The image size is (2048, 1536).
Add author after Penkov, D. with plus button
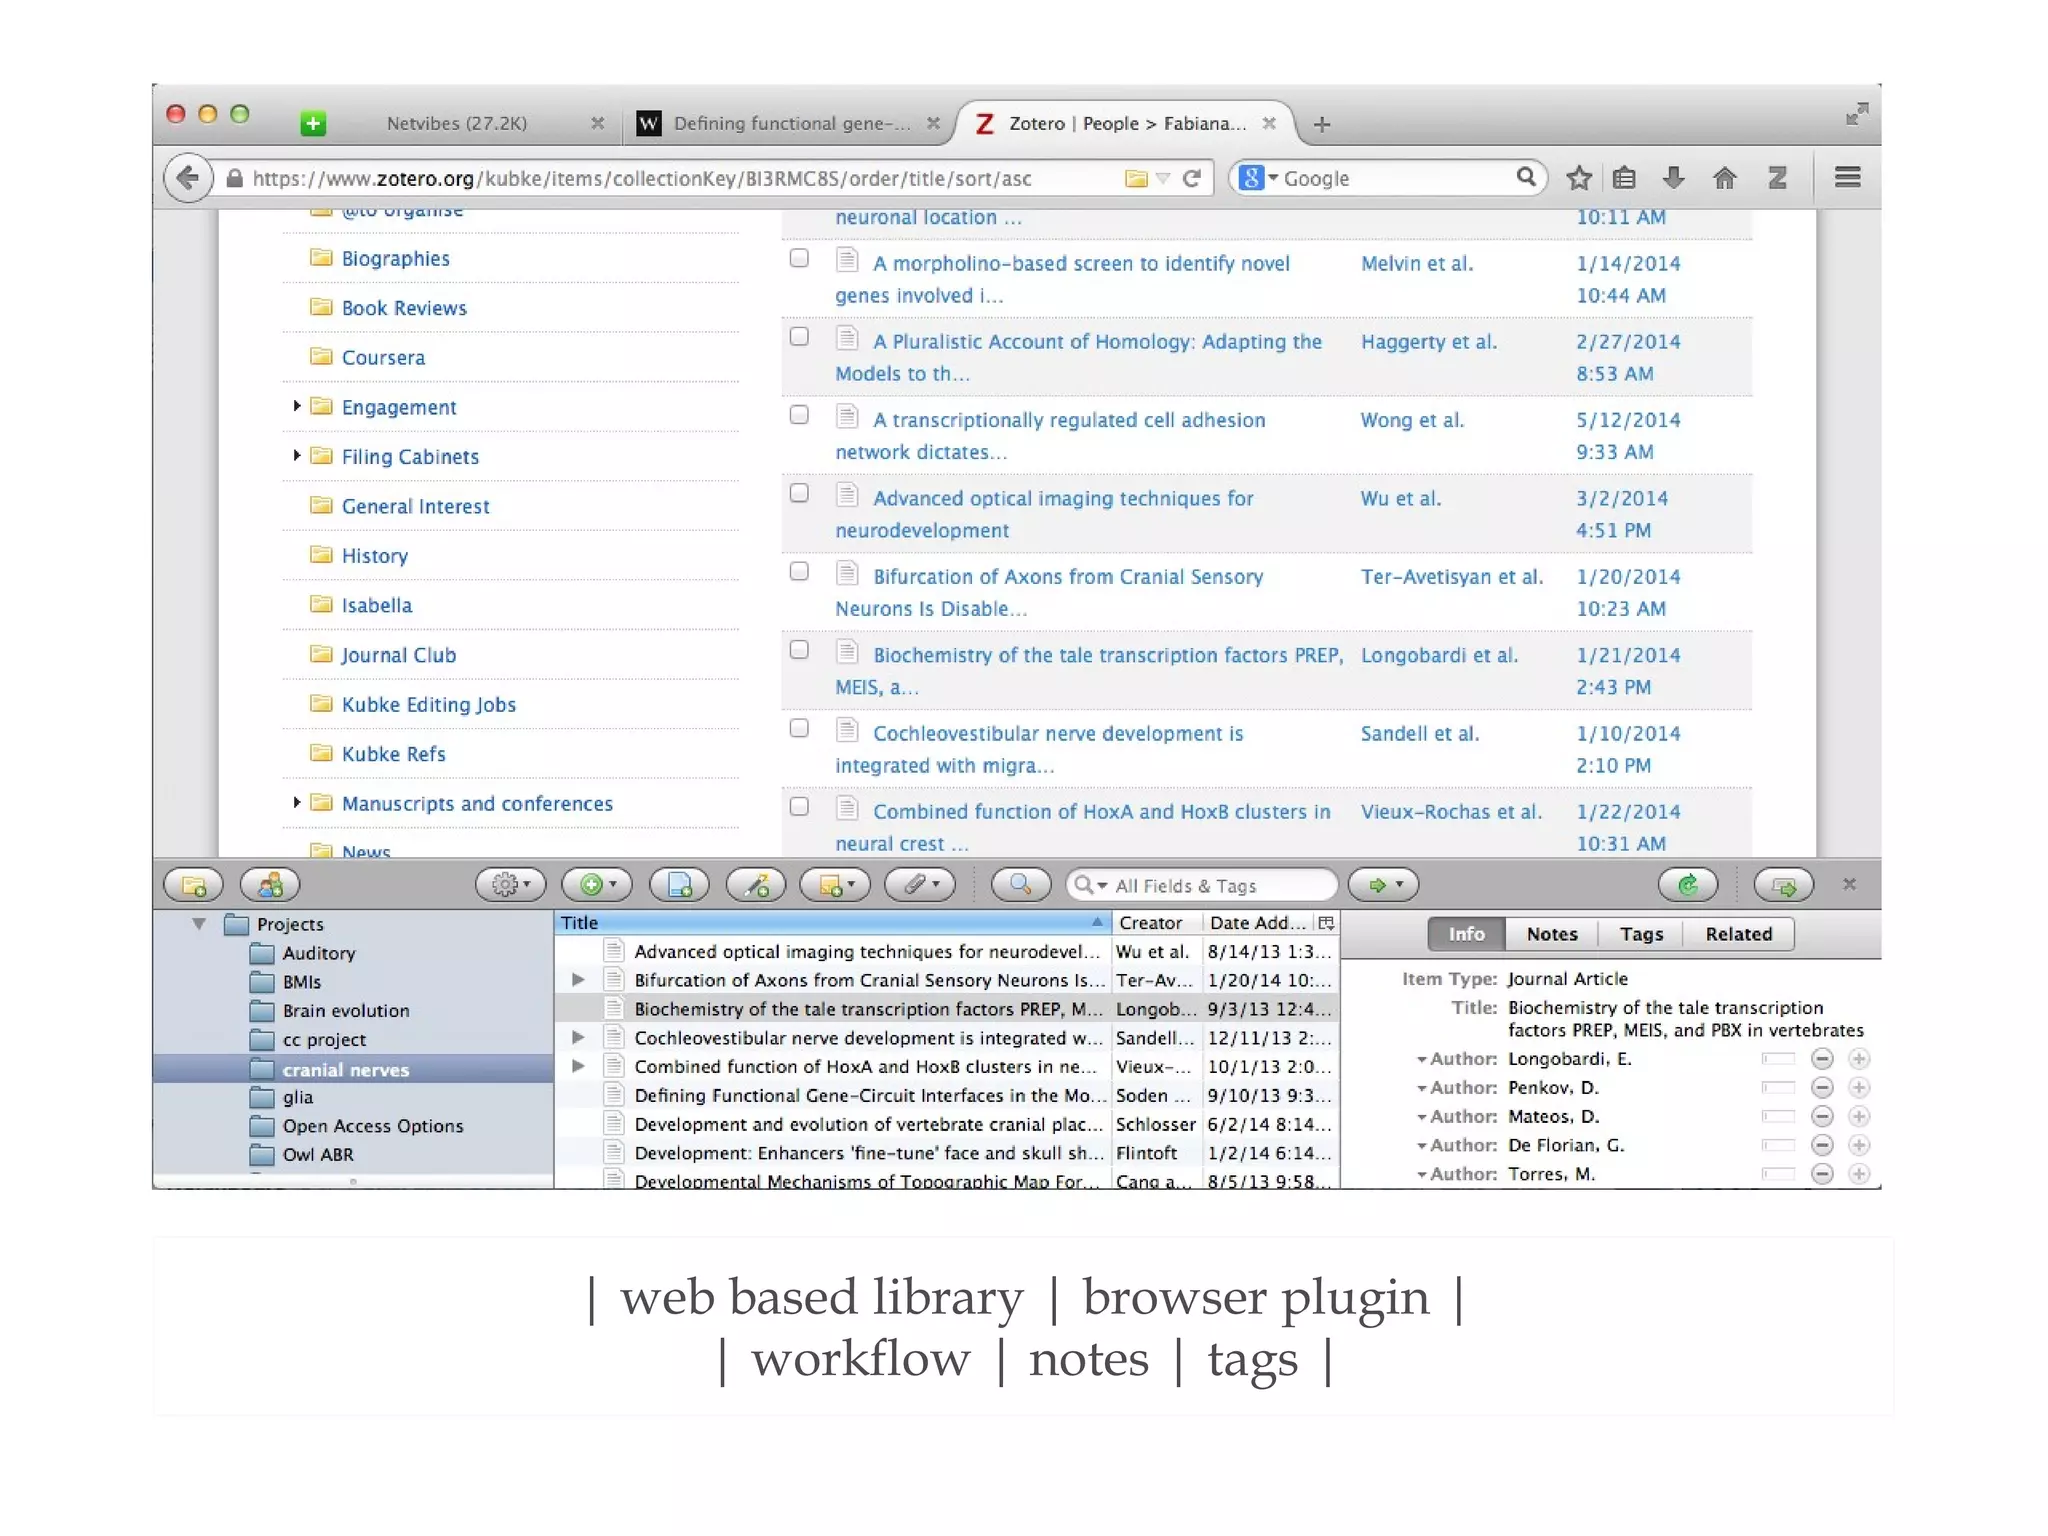[1859, 1088]
